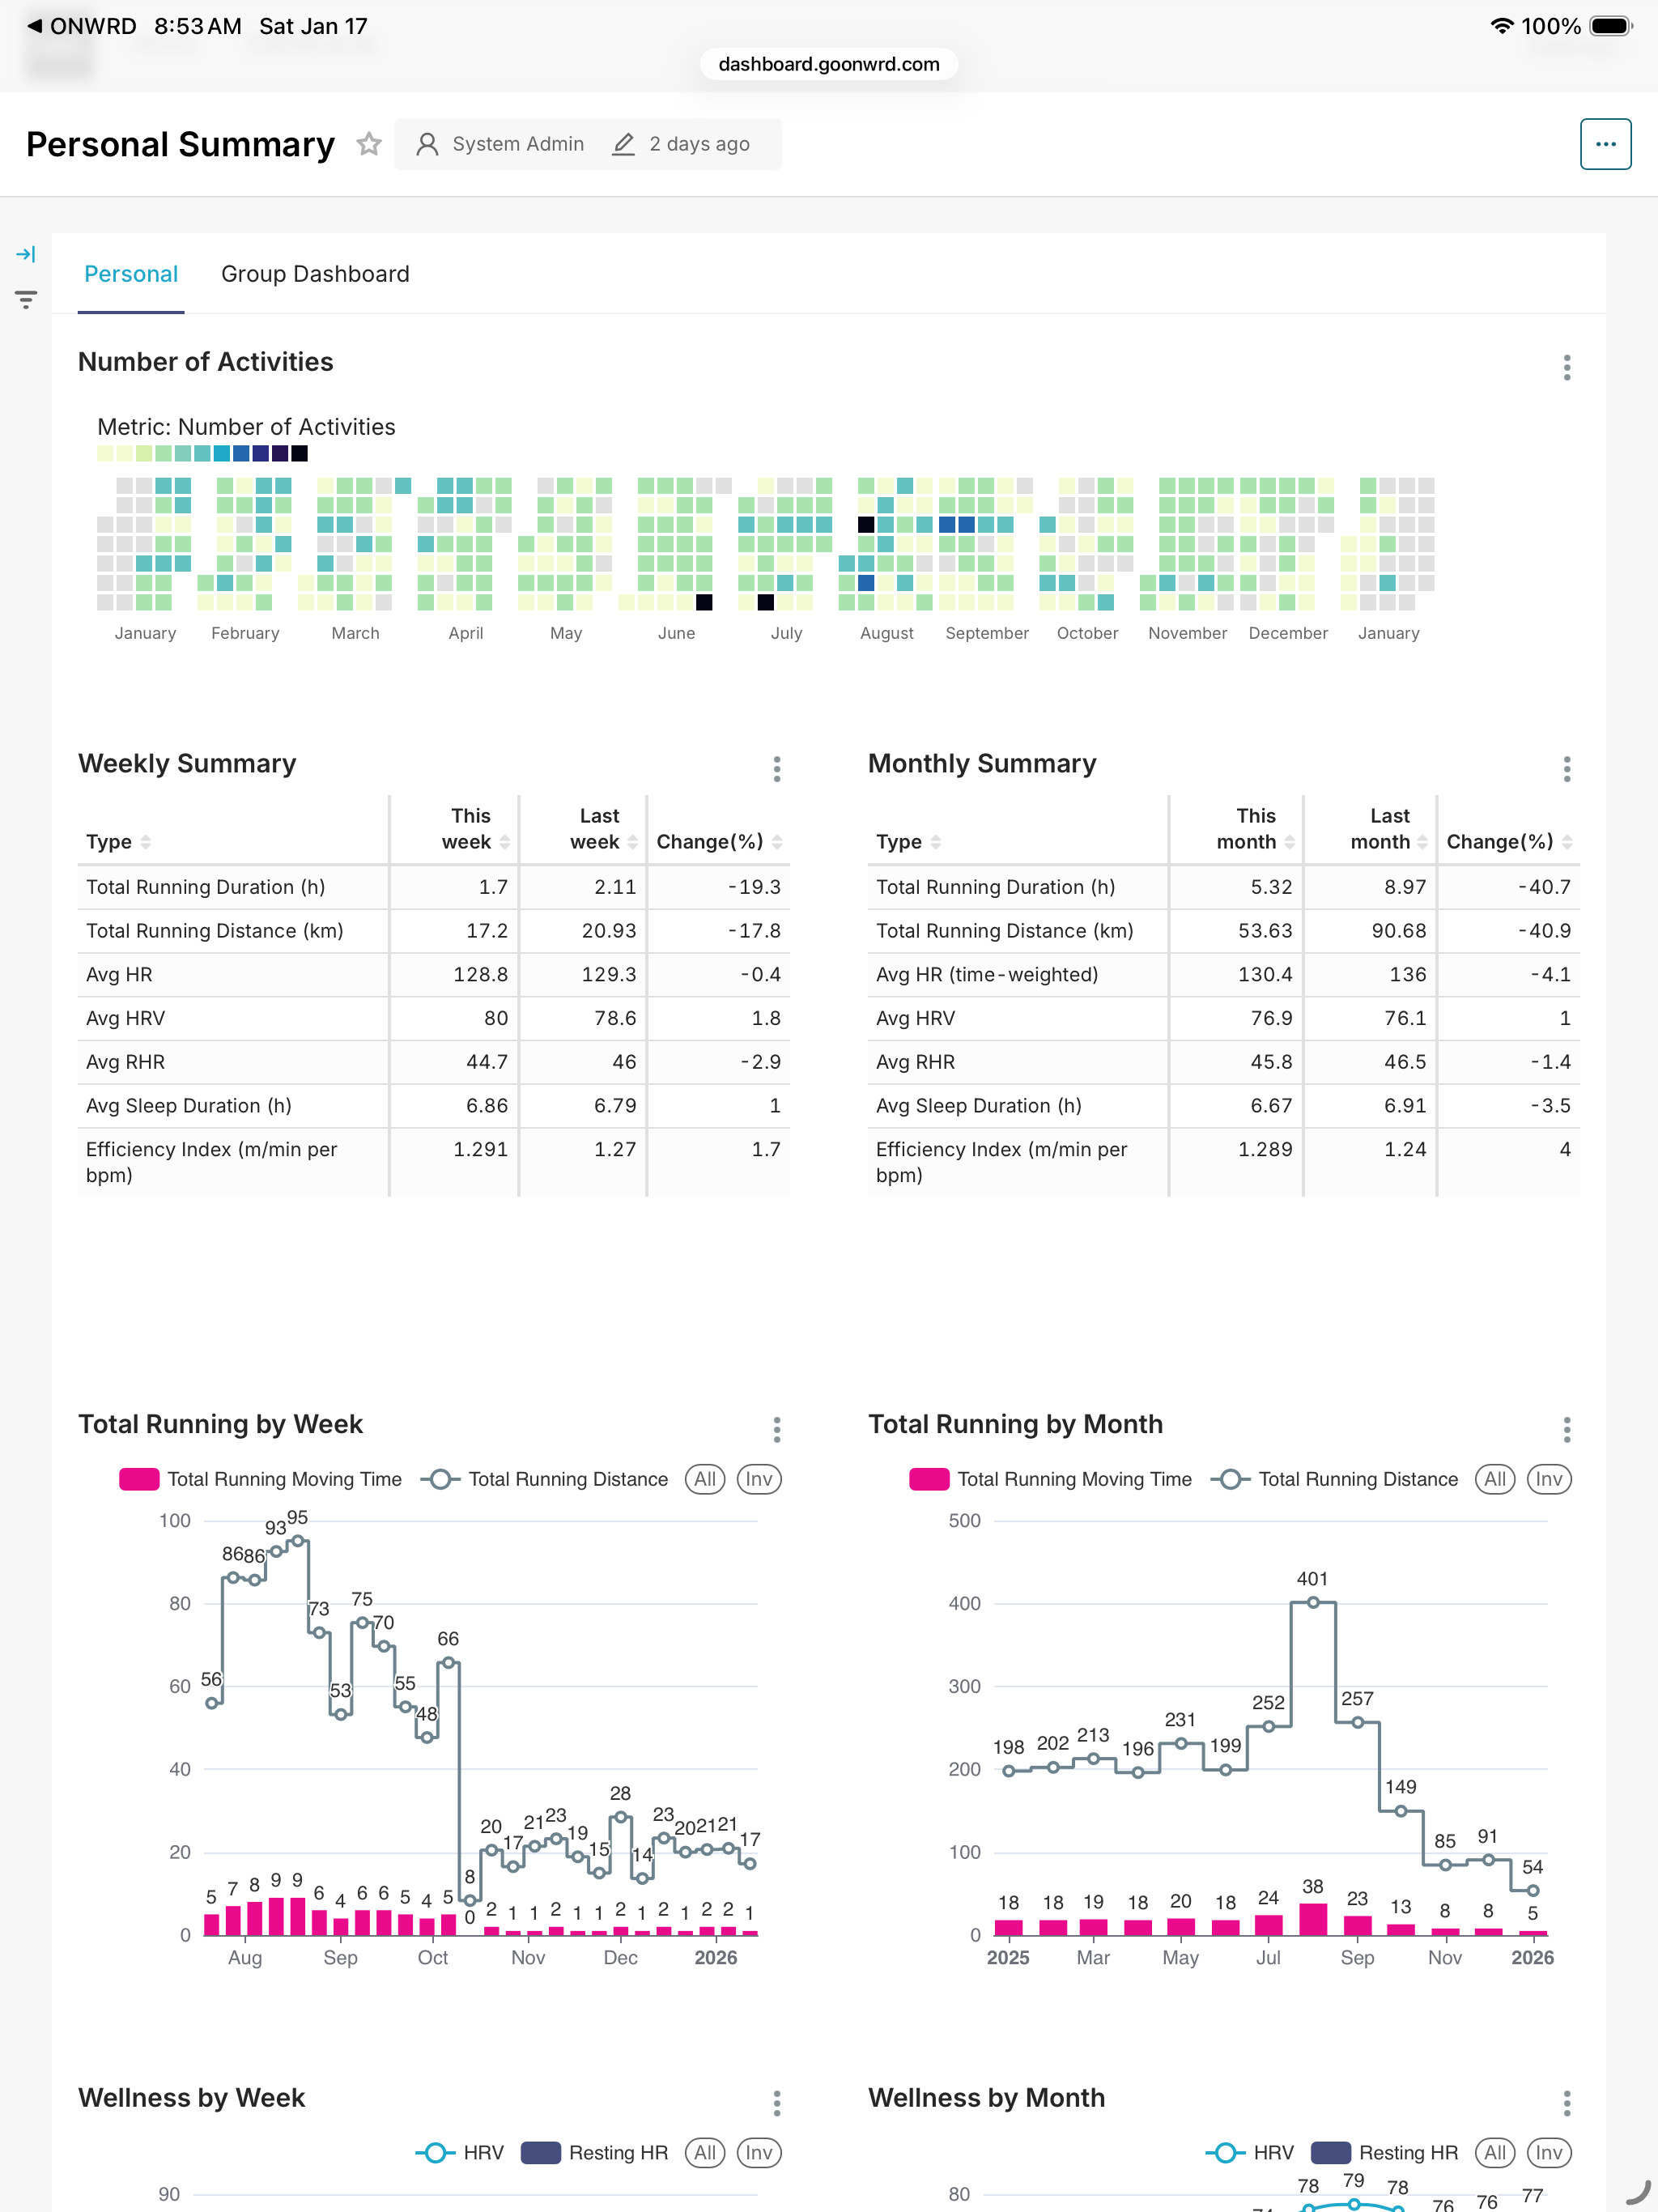Image resolution: width=1658 pixels, height=2212 pixels.
Task: Select the Personal tab
Action: 130,273
